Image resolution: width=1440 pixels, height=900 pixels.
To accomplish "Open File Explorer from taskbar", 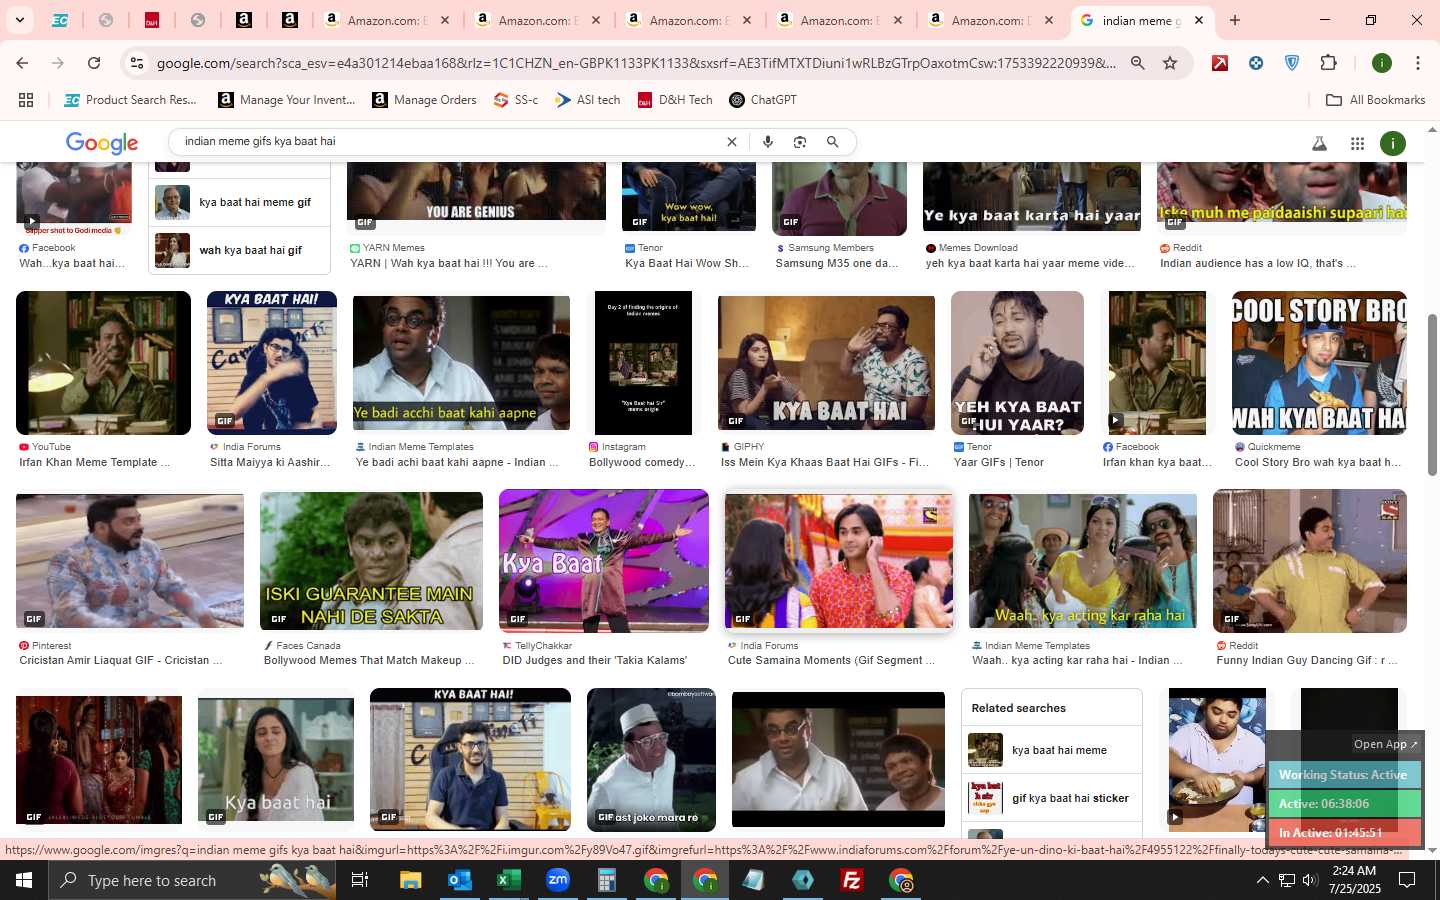I will click(411, 880).
